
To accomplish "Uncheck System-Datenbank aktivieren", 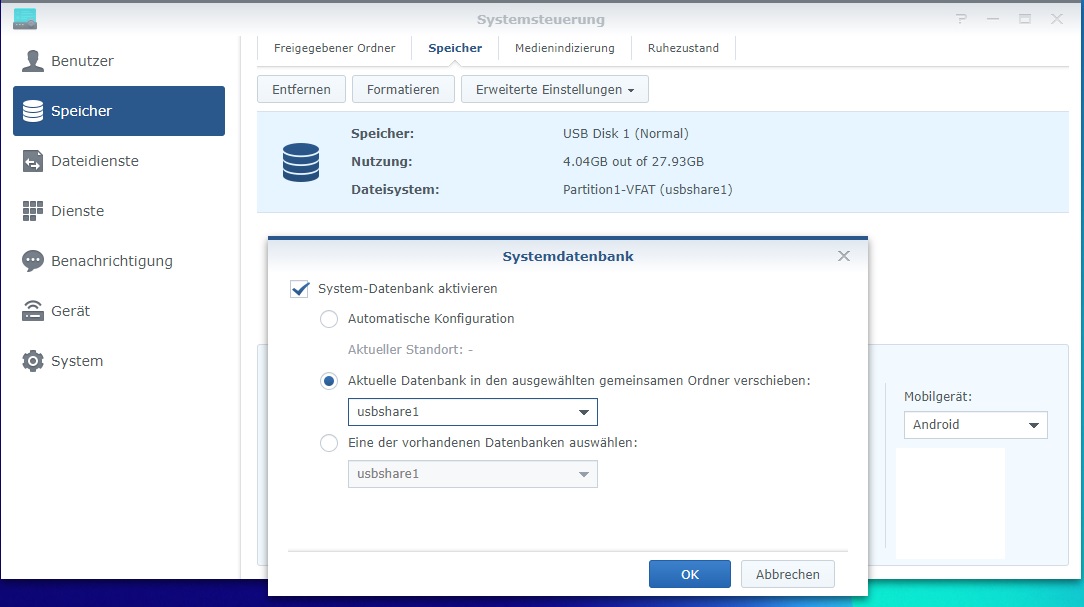I will click(x=299, y=289).
